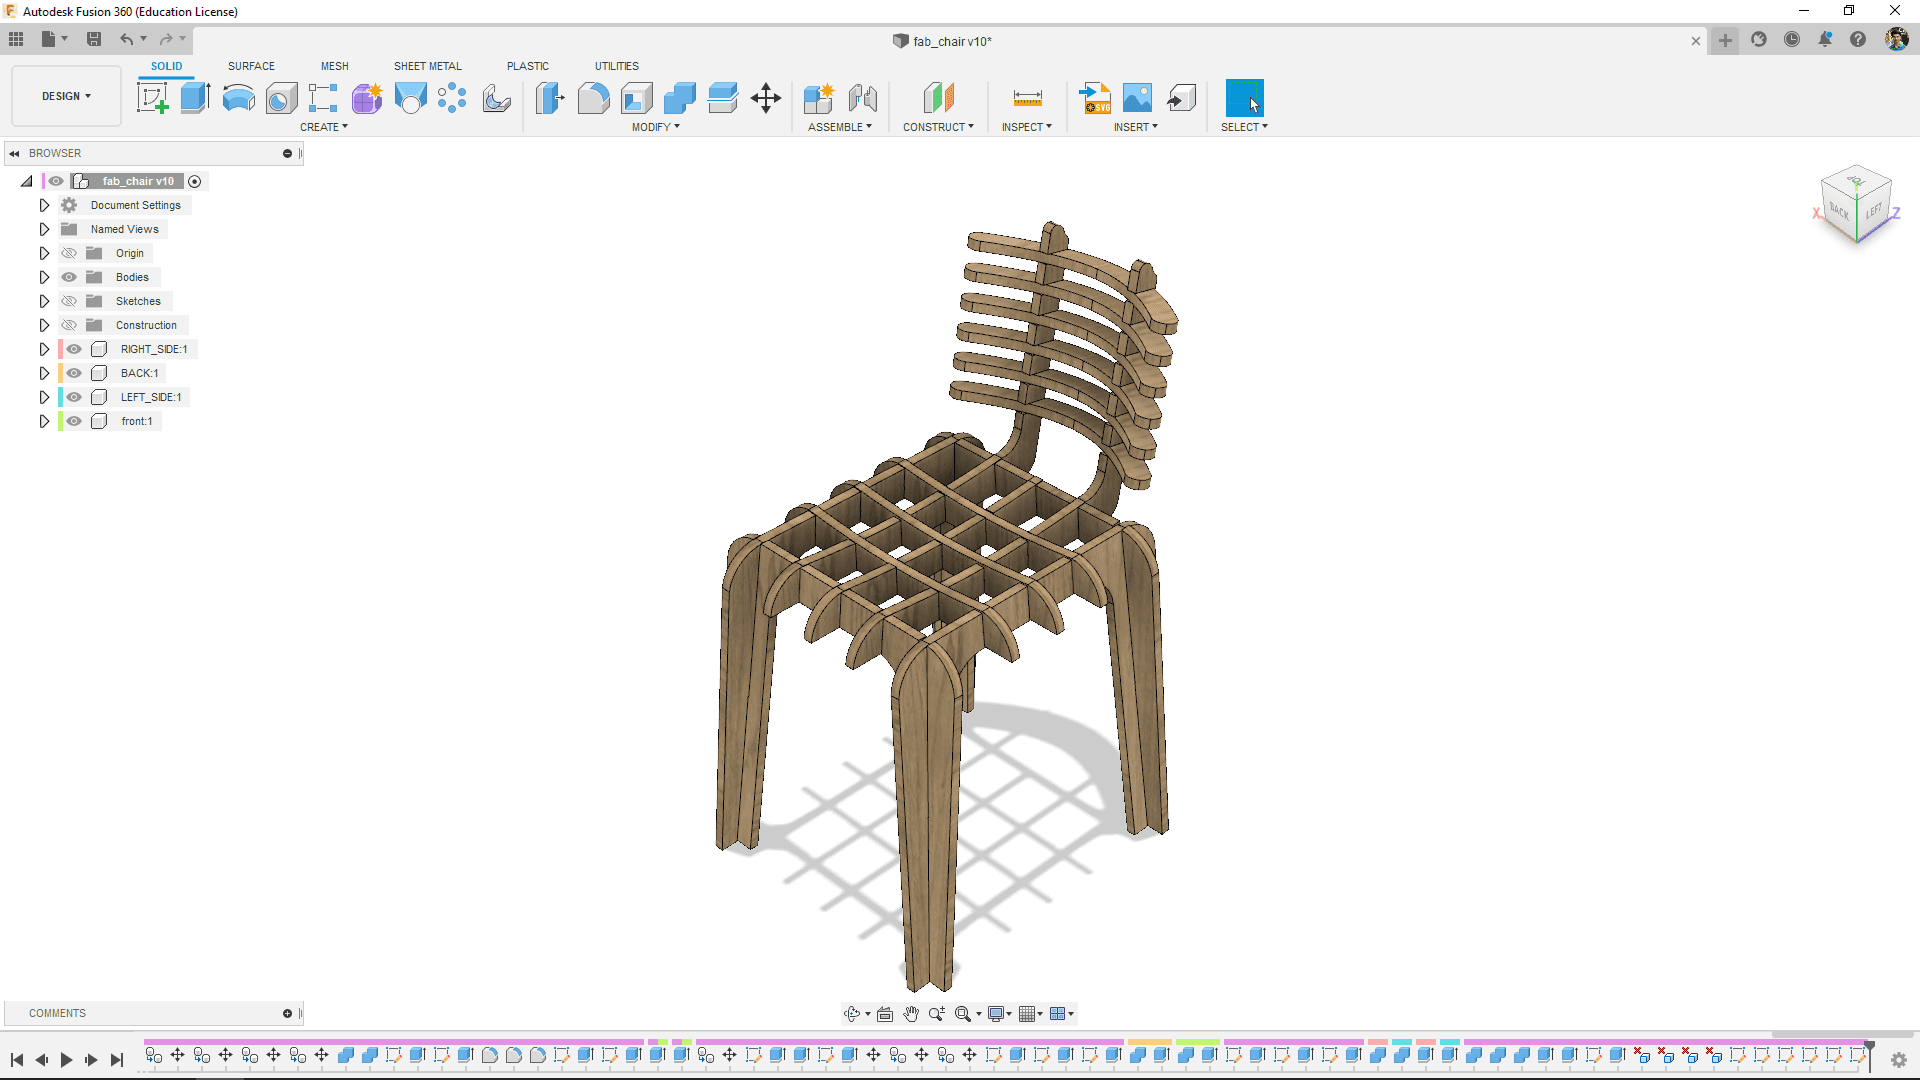The width and height of the screenshot is (1920, 1080).
Task: Close the fab_chair v10 document tab
Action: [1696, 41]
